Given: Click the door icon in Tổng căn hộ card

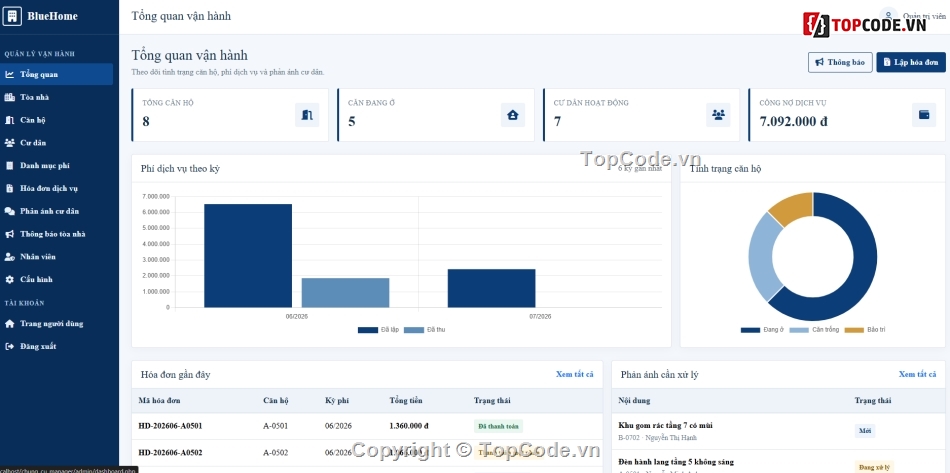Looking at the screenshot, I should pyautogui.click(x=307, y=115).
